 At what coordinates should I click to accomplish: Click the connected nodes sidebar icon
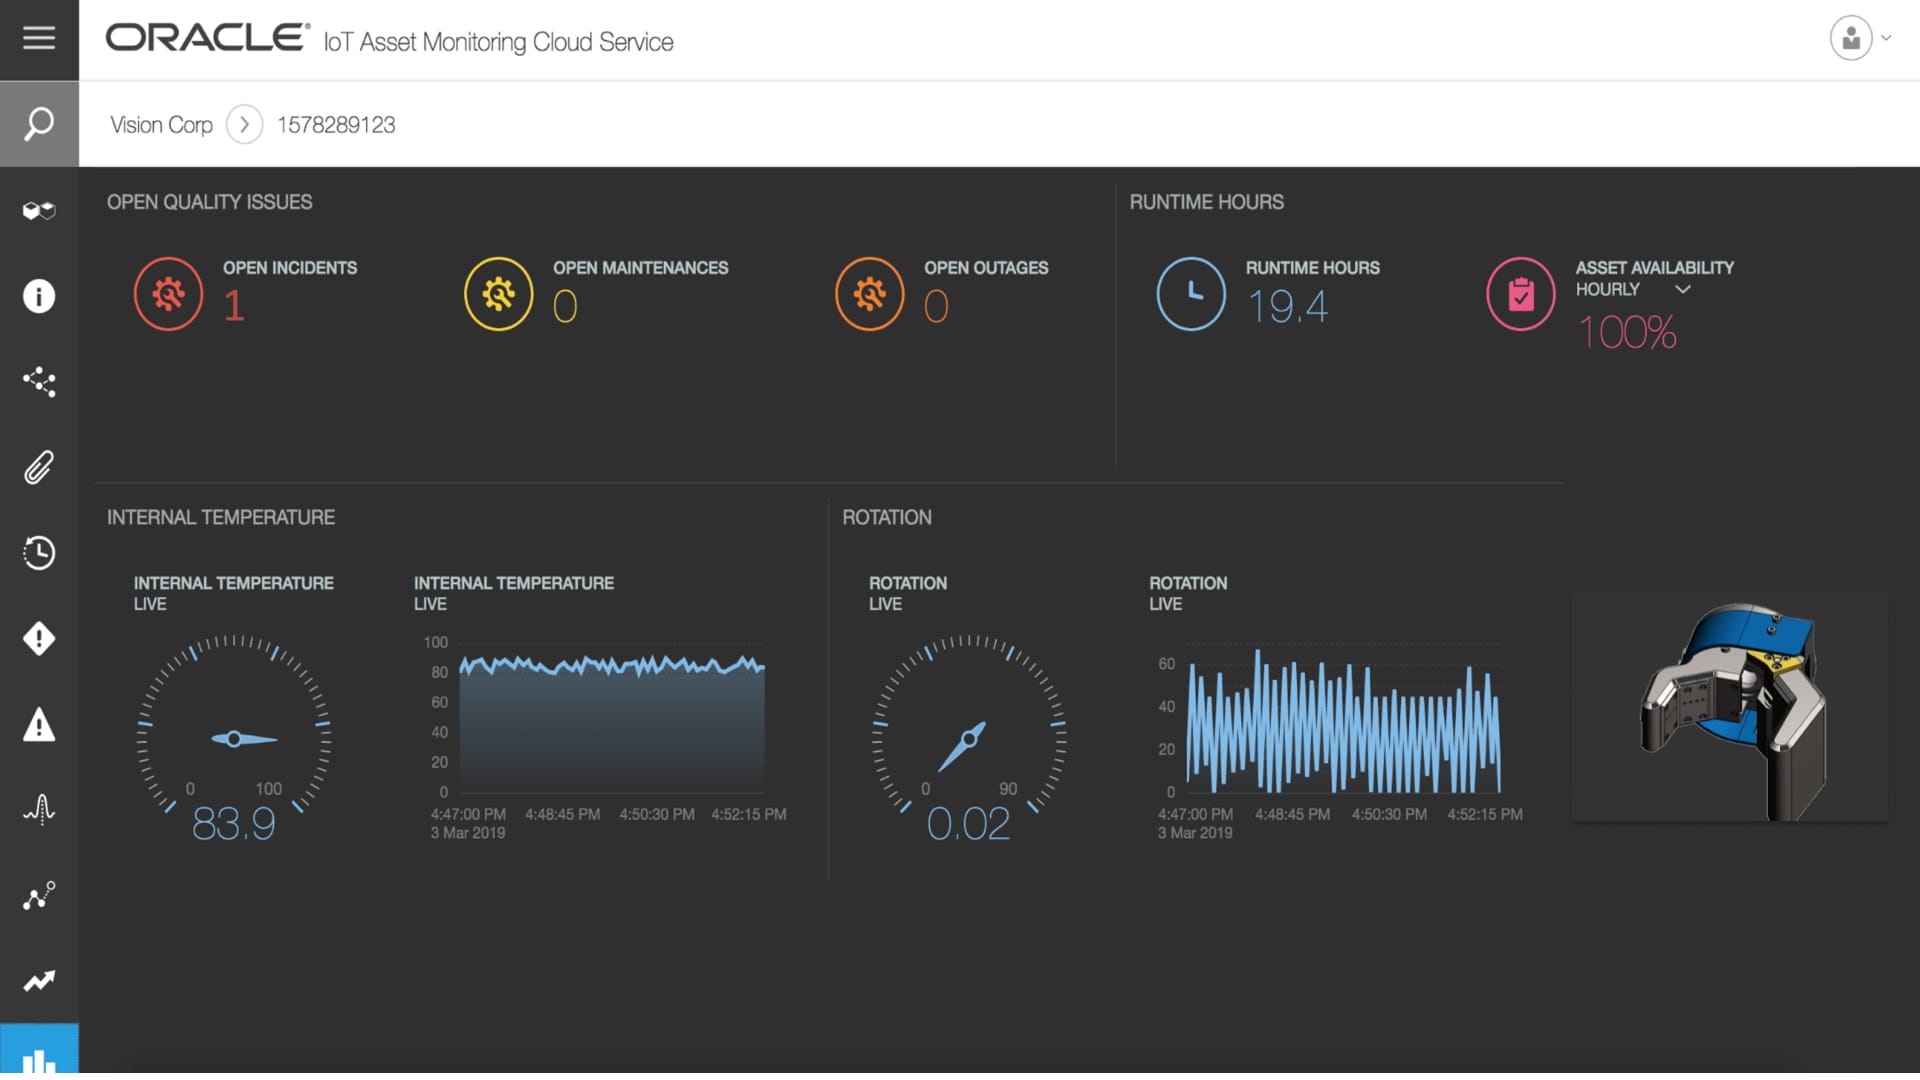(x=39, y=382)
